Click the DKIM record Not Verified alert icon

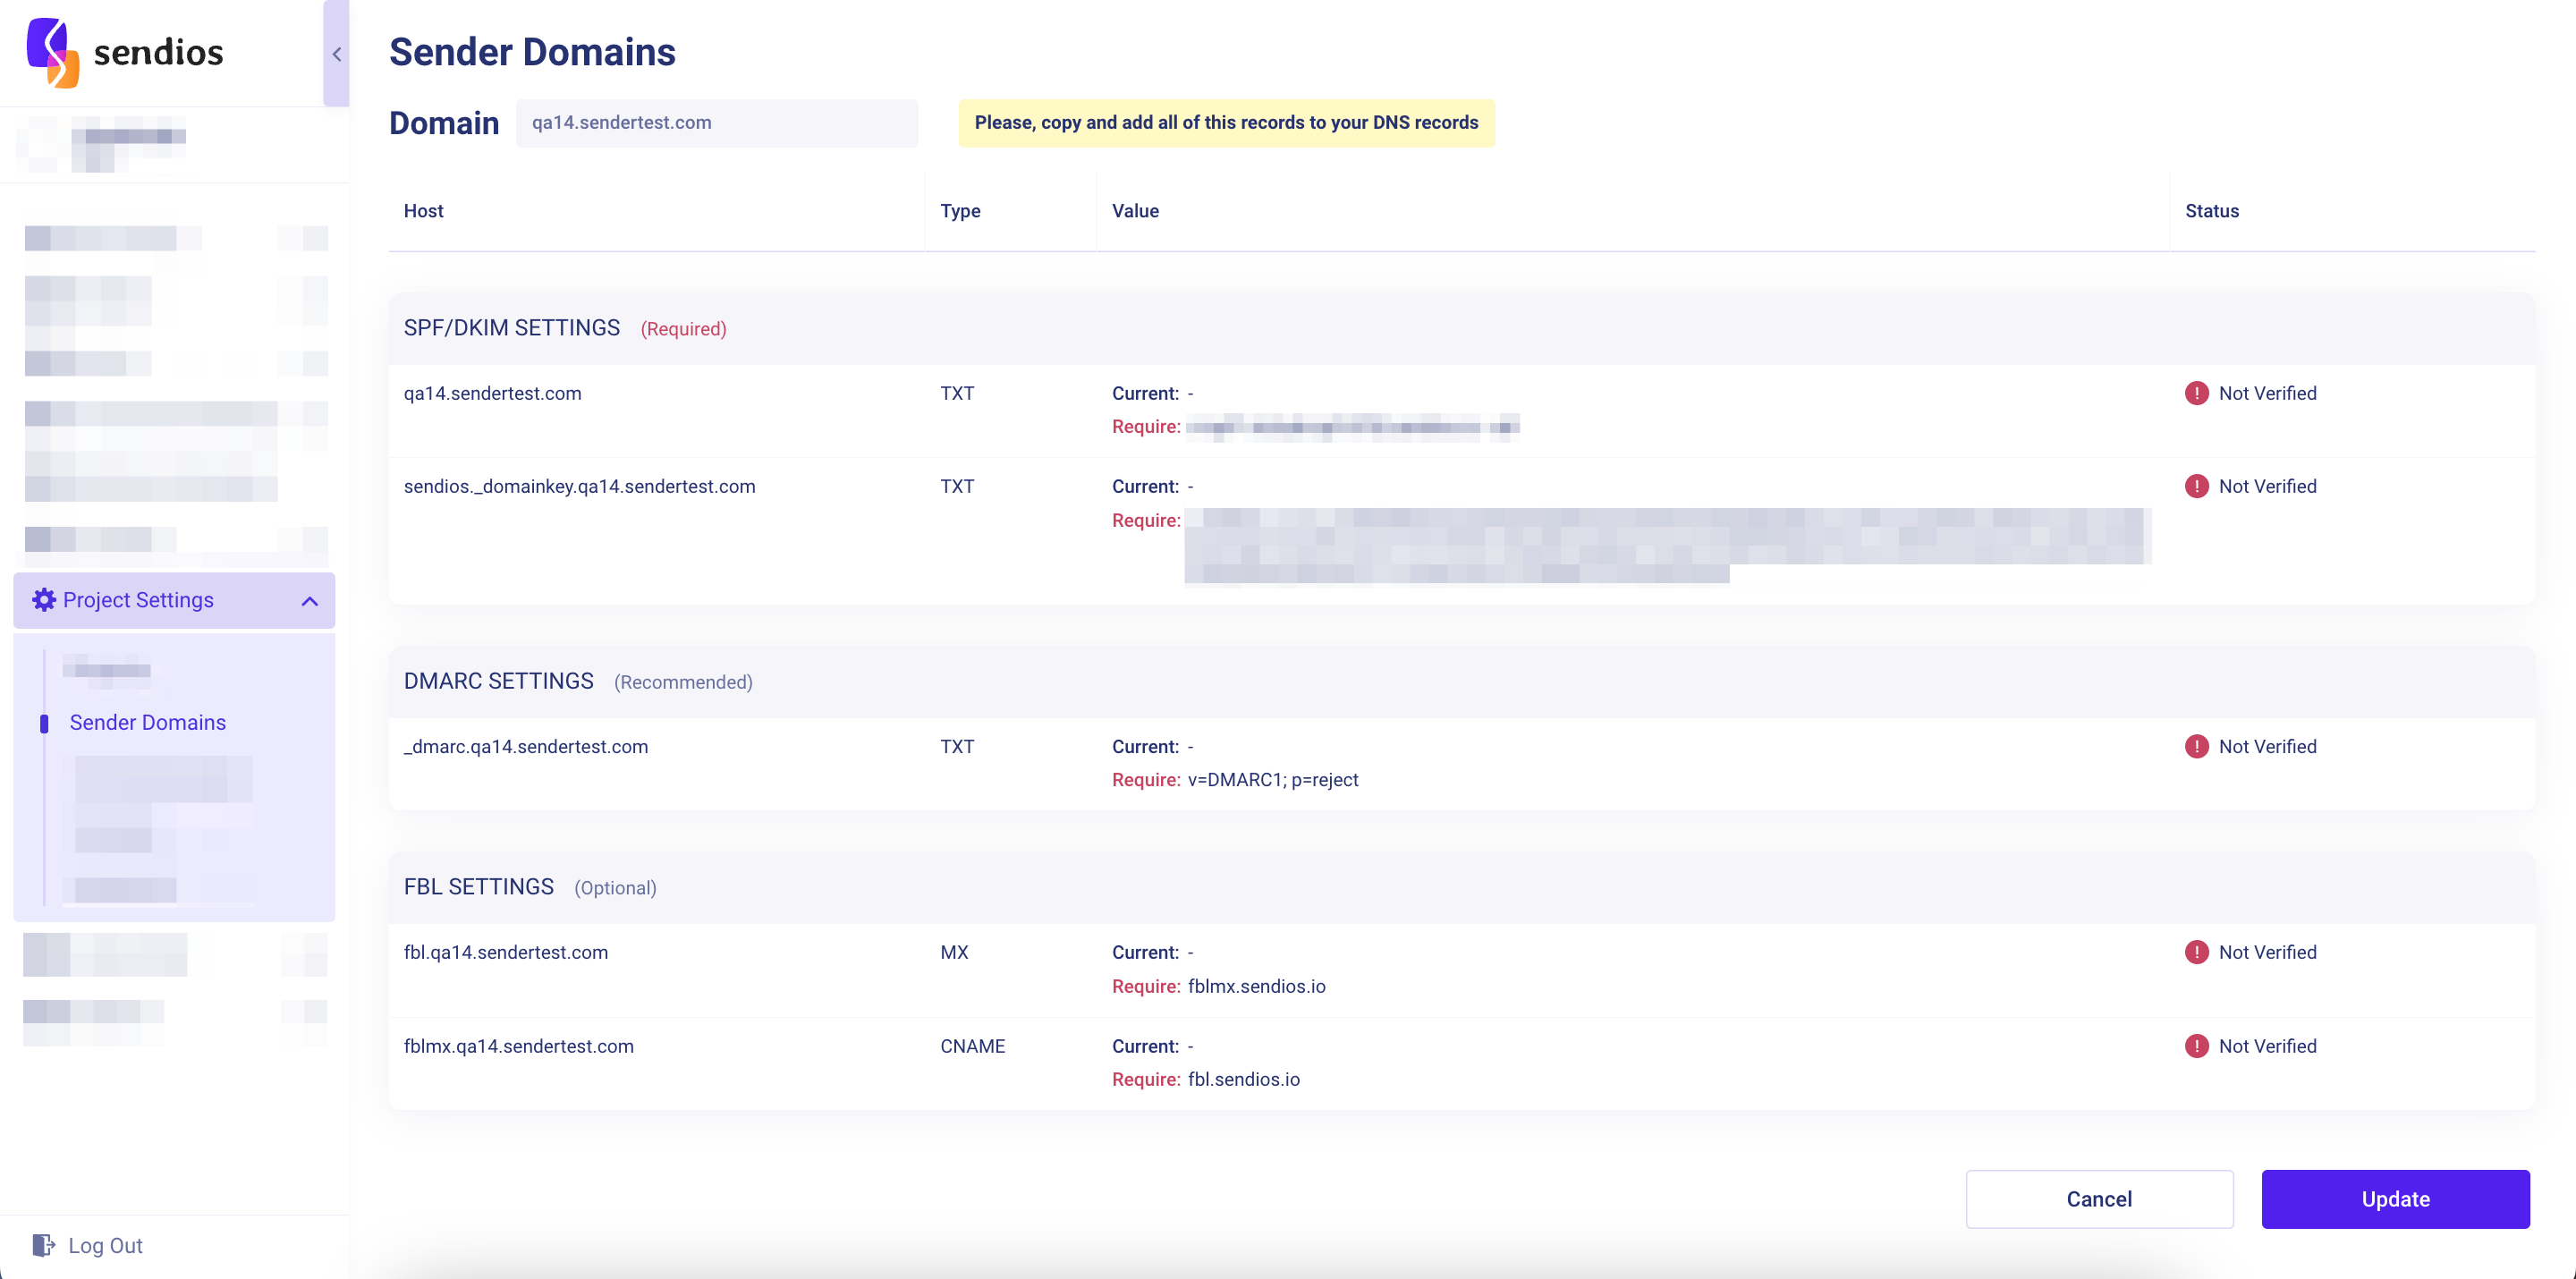(x=2196, y=486)
